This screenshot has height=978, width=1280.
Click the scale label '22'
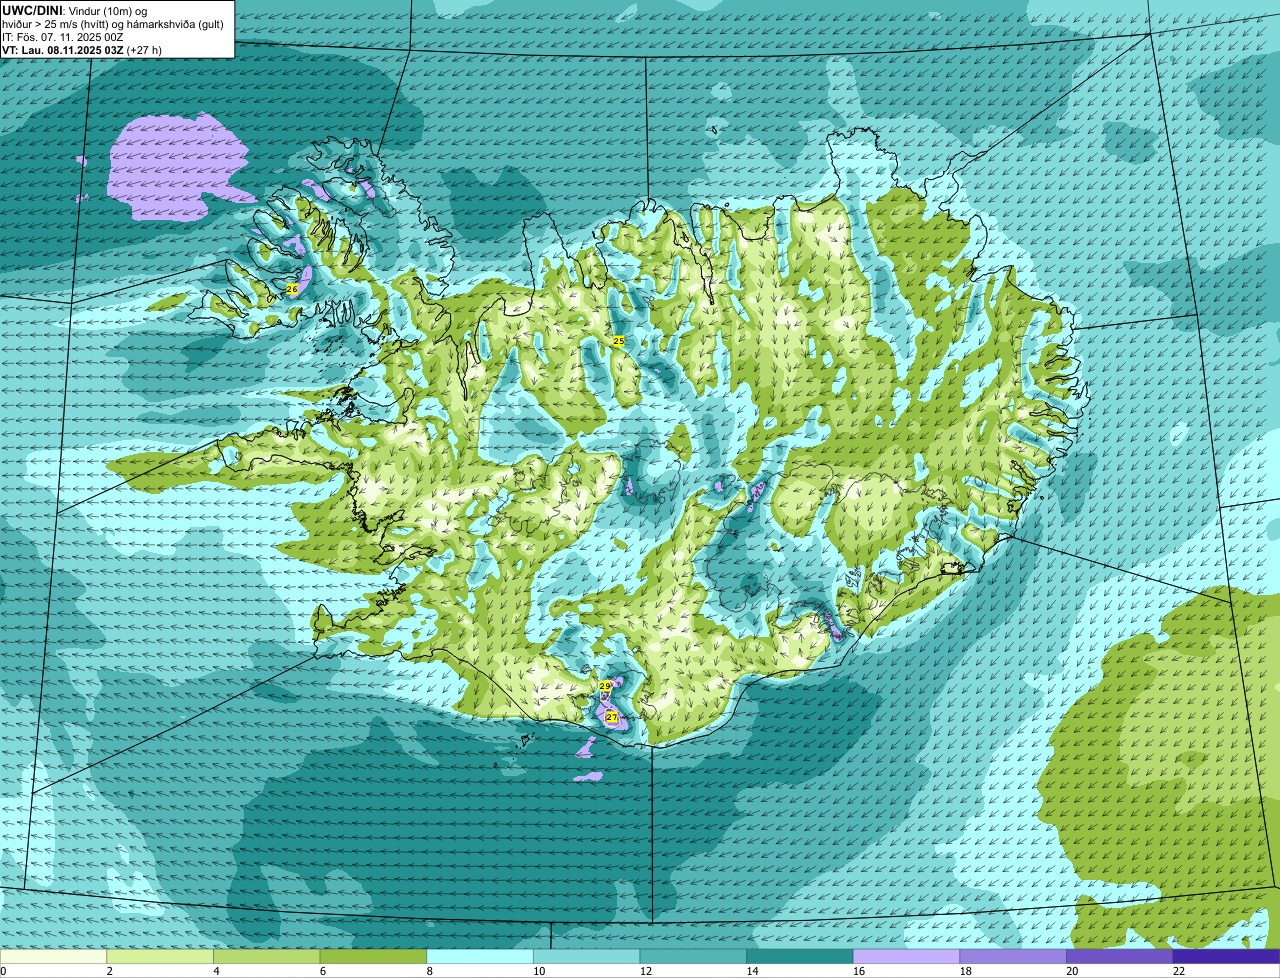(x=1179, y=971)
